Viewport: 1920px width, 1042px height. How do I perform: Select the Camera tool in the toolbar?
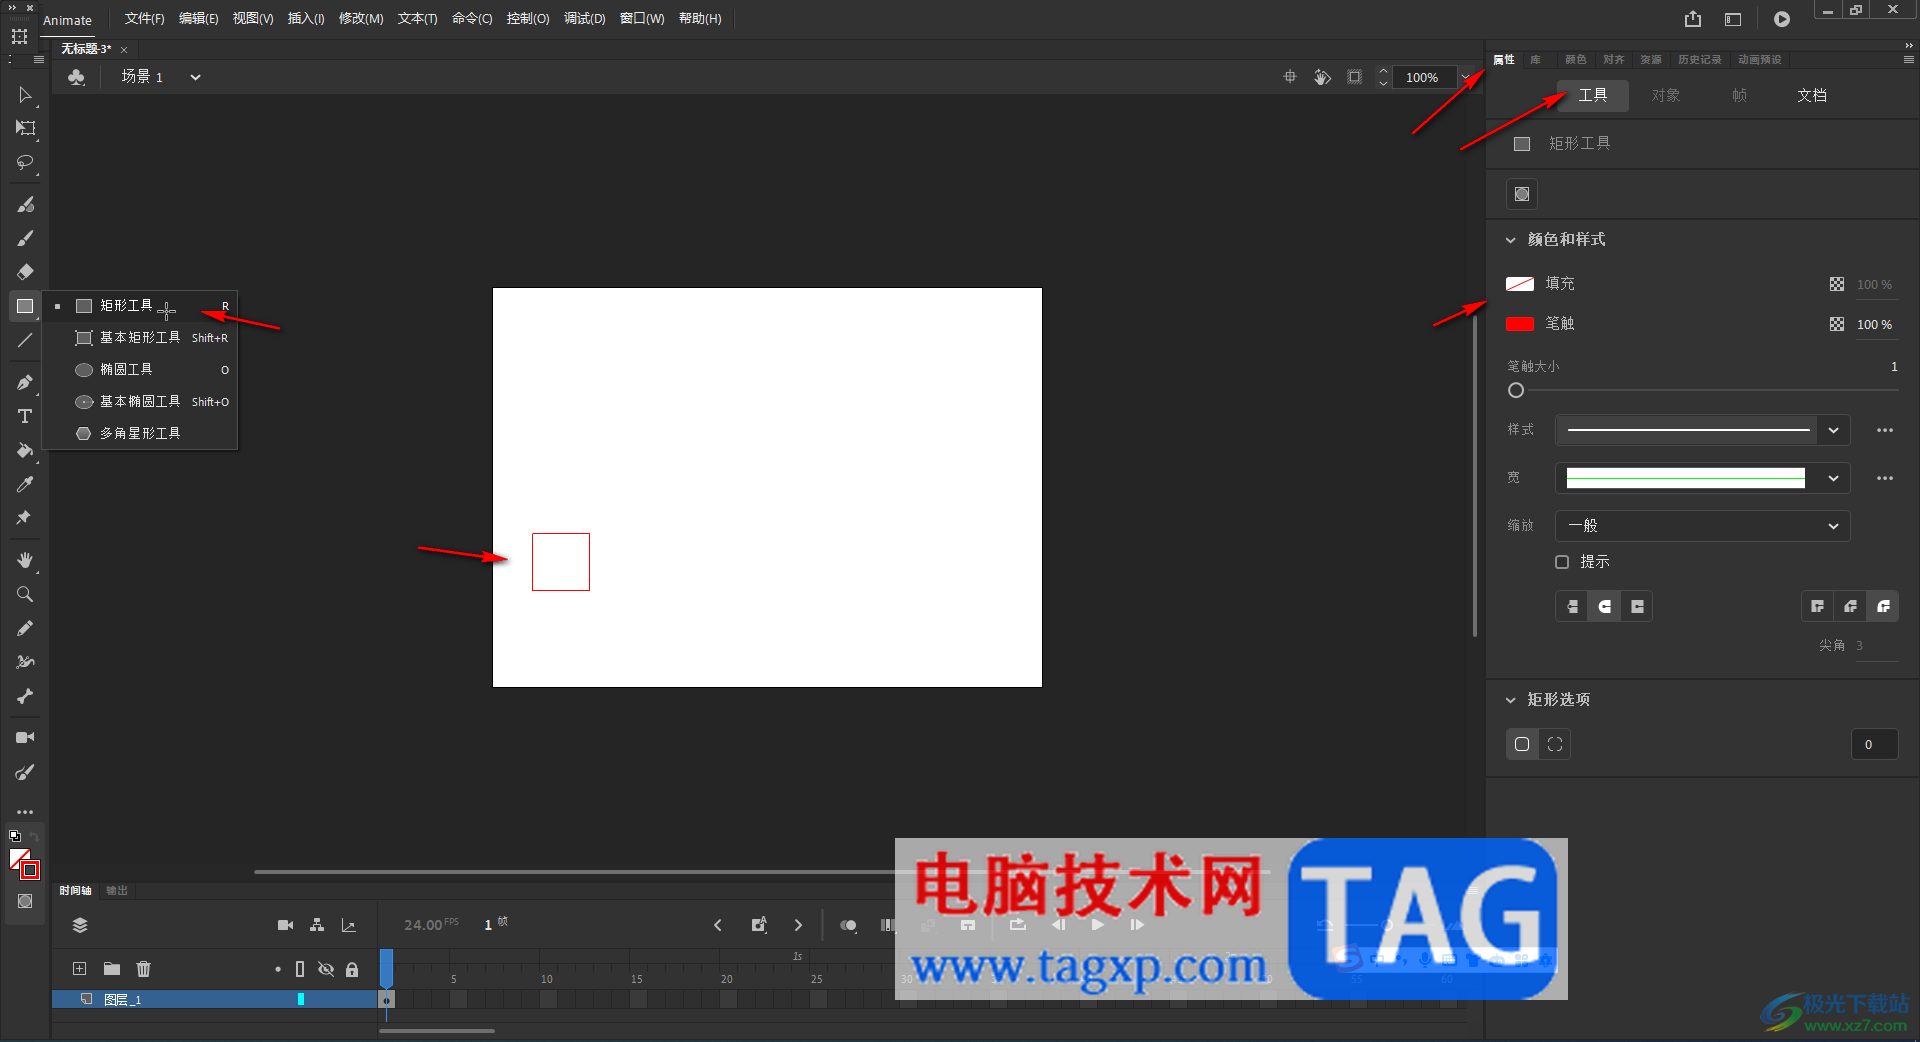(x=25, y=738)
